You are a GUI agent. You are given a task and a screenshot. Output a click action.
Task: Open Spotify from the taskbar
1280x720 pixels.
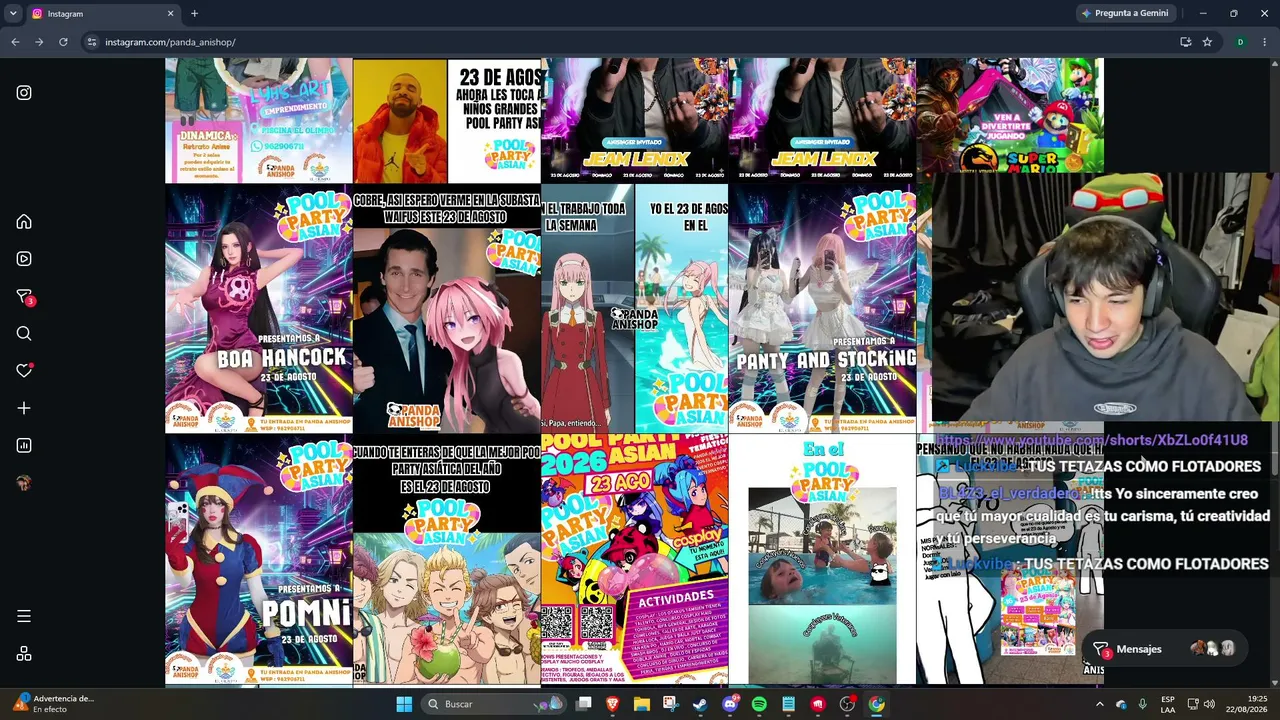(x=759, y=704)
